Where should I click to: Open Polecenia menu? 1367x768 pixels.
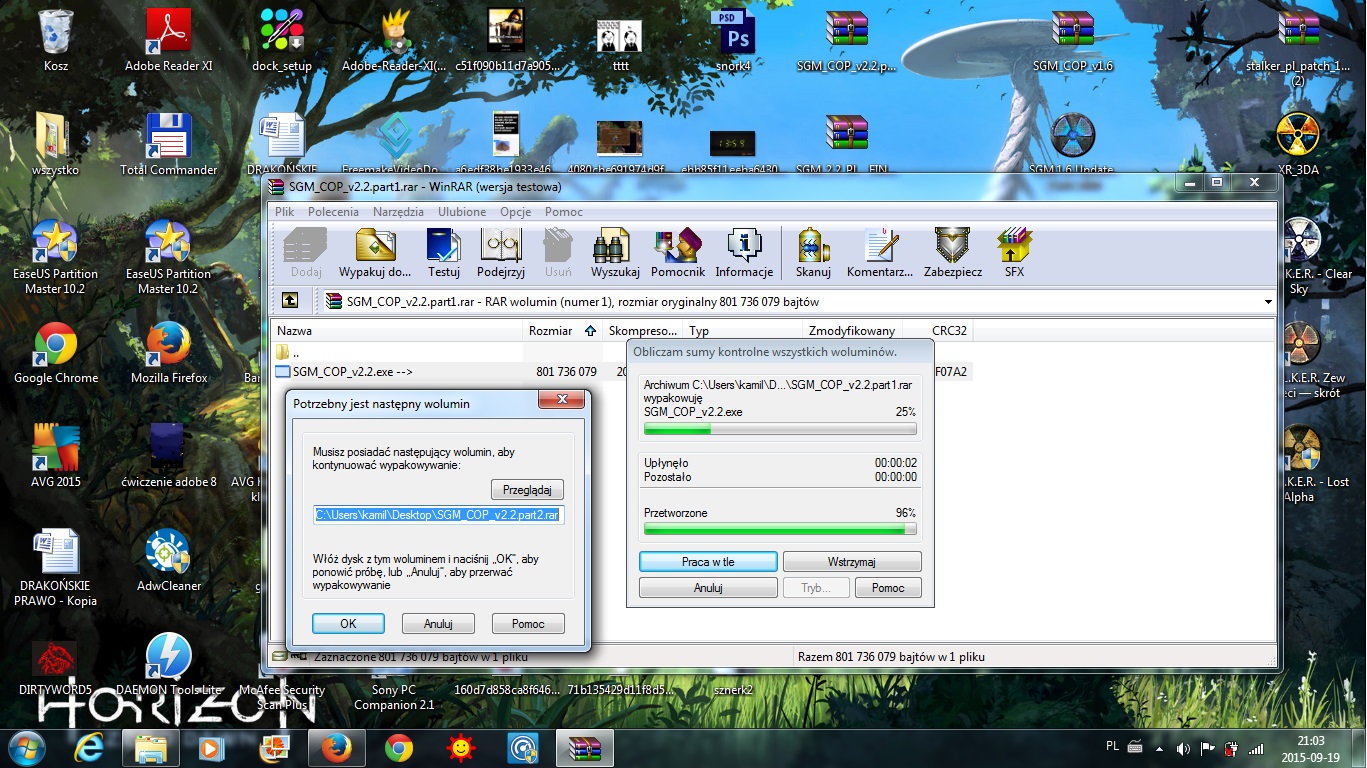click(x=333, y=212)
